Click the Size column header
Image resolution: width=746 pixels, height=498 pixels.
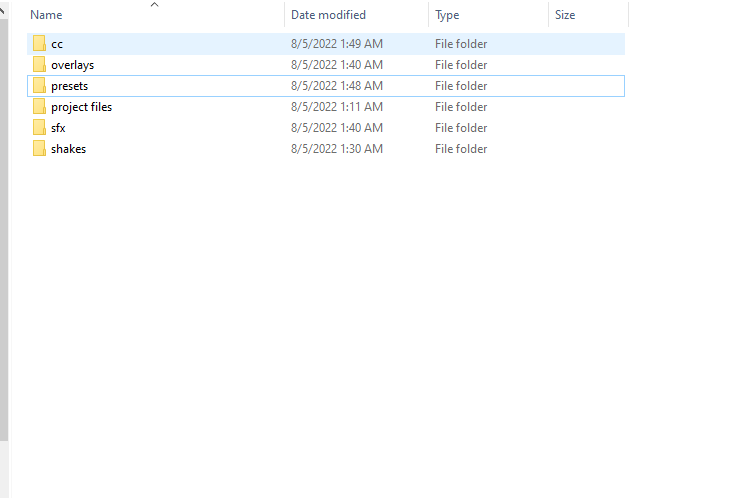[x=565, y=15]
